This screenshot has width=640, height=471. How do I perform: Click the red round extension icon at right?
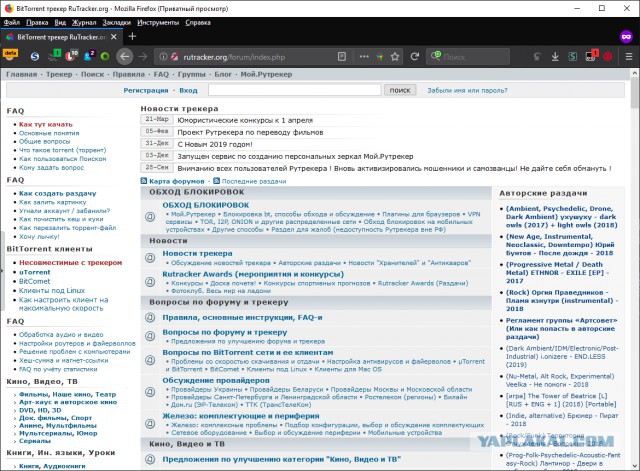[608, 57]
